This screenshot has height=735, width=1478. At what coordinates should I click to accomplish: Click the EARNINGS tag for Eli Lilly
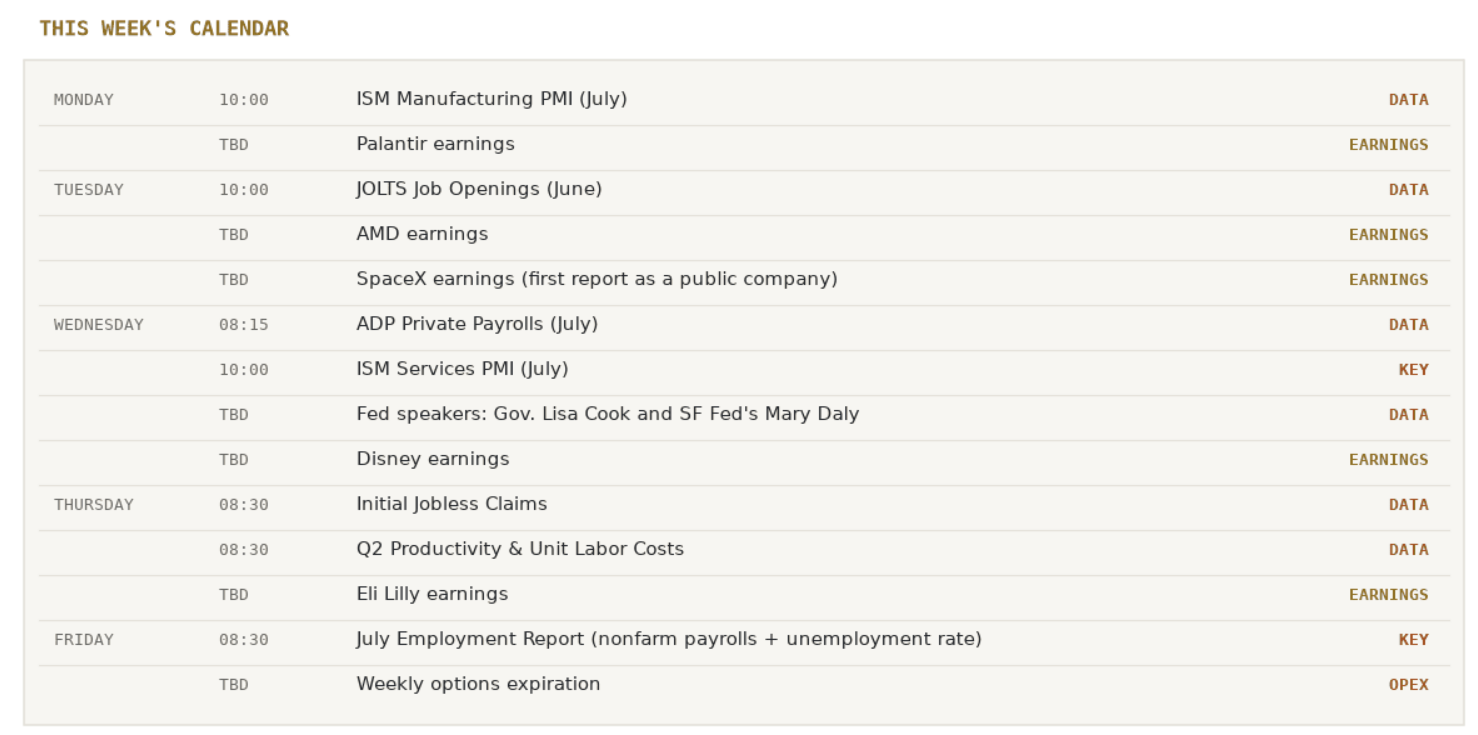(x=1389, y=595)
